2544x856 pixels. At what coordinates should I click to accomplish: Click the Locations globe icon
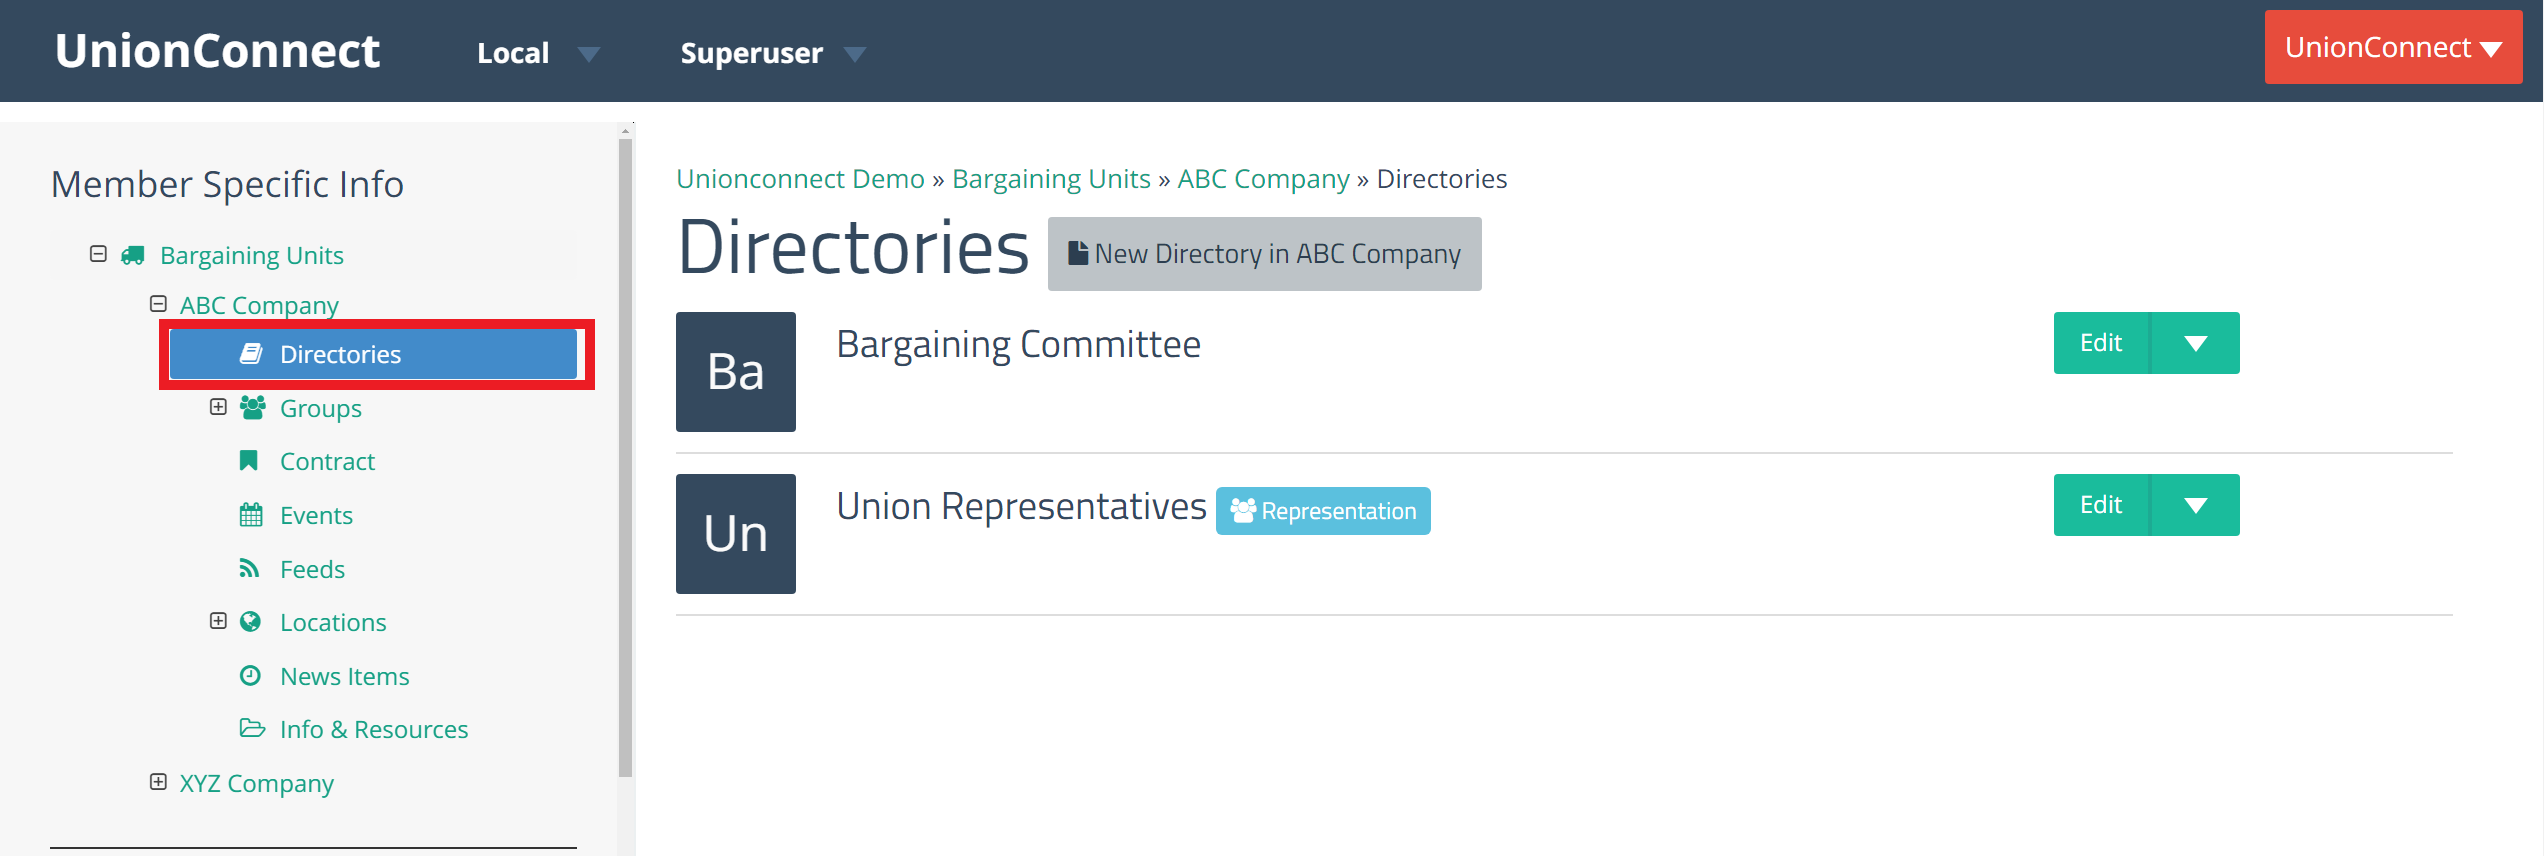click(x=250, y=622)
